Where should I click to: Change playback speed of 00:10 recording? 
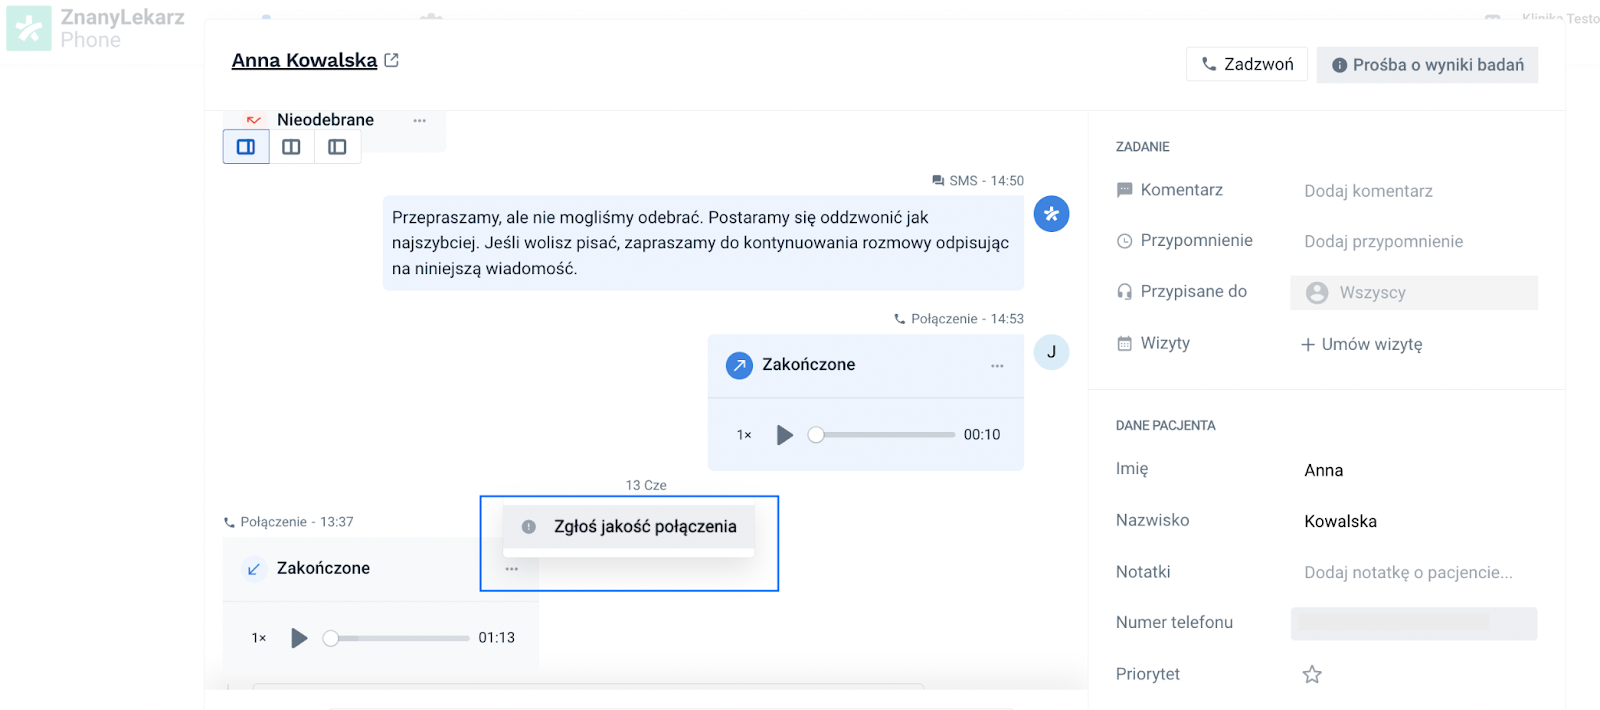(744, 435)
